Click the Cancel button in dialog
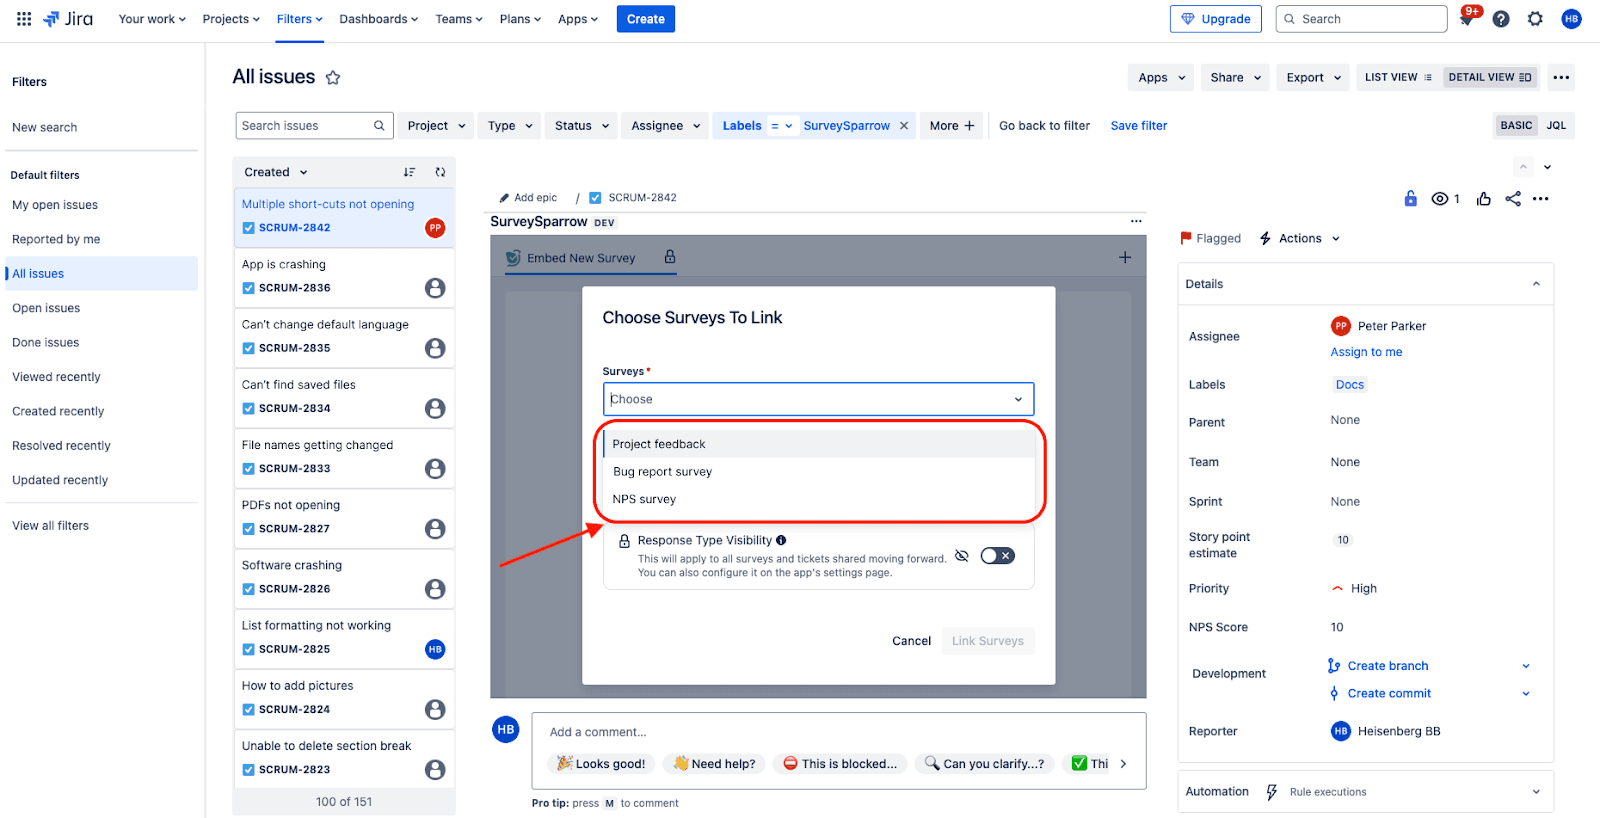This screenshot has height=818, width=1600. click(911, 641)
